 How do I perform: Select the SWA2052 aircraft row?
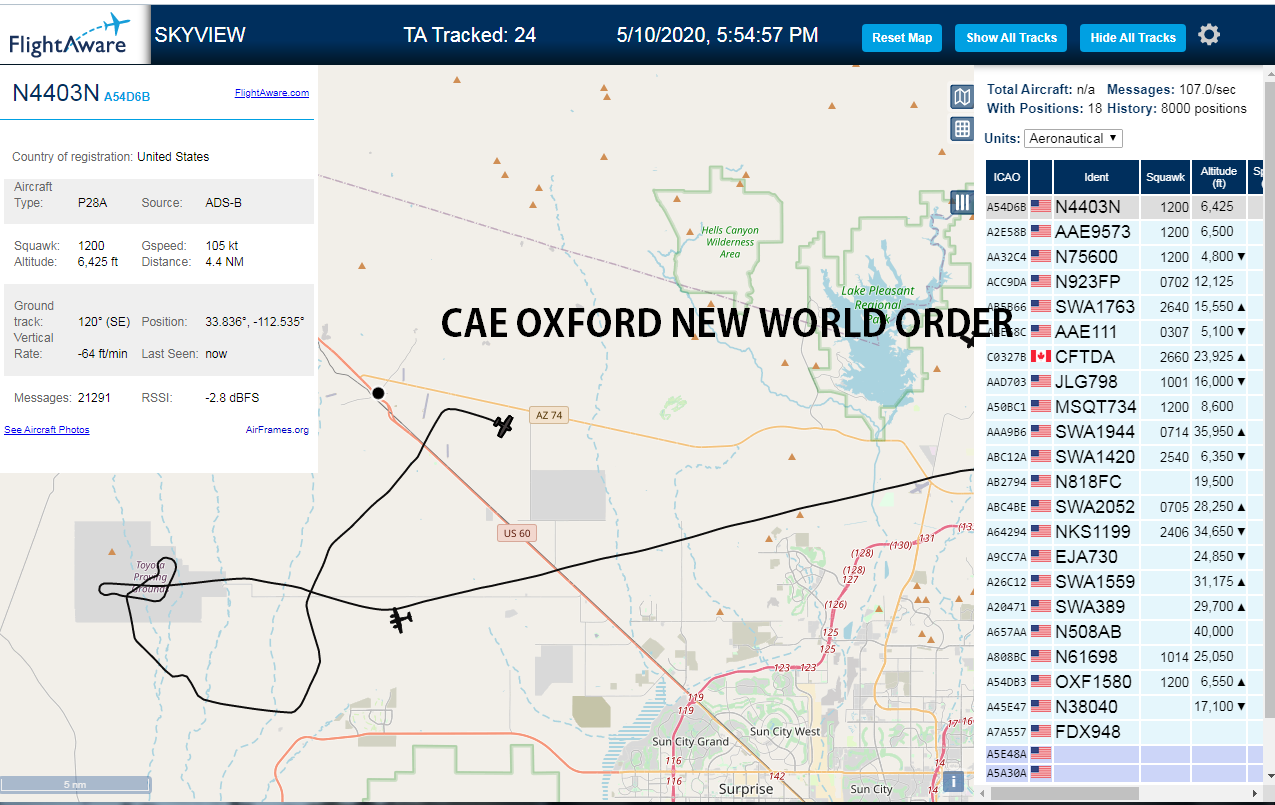pos(1123,507)
